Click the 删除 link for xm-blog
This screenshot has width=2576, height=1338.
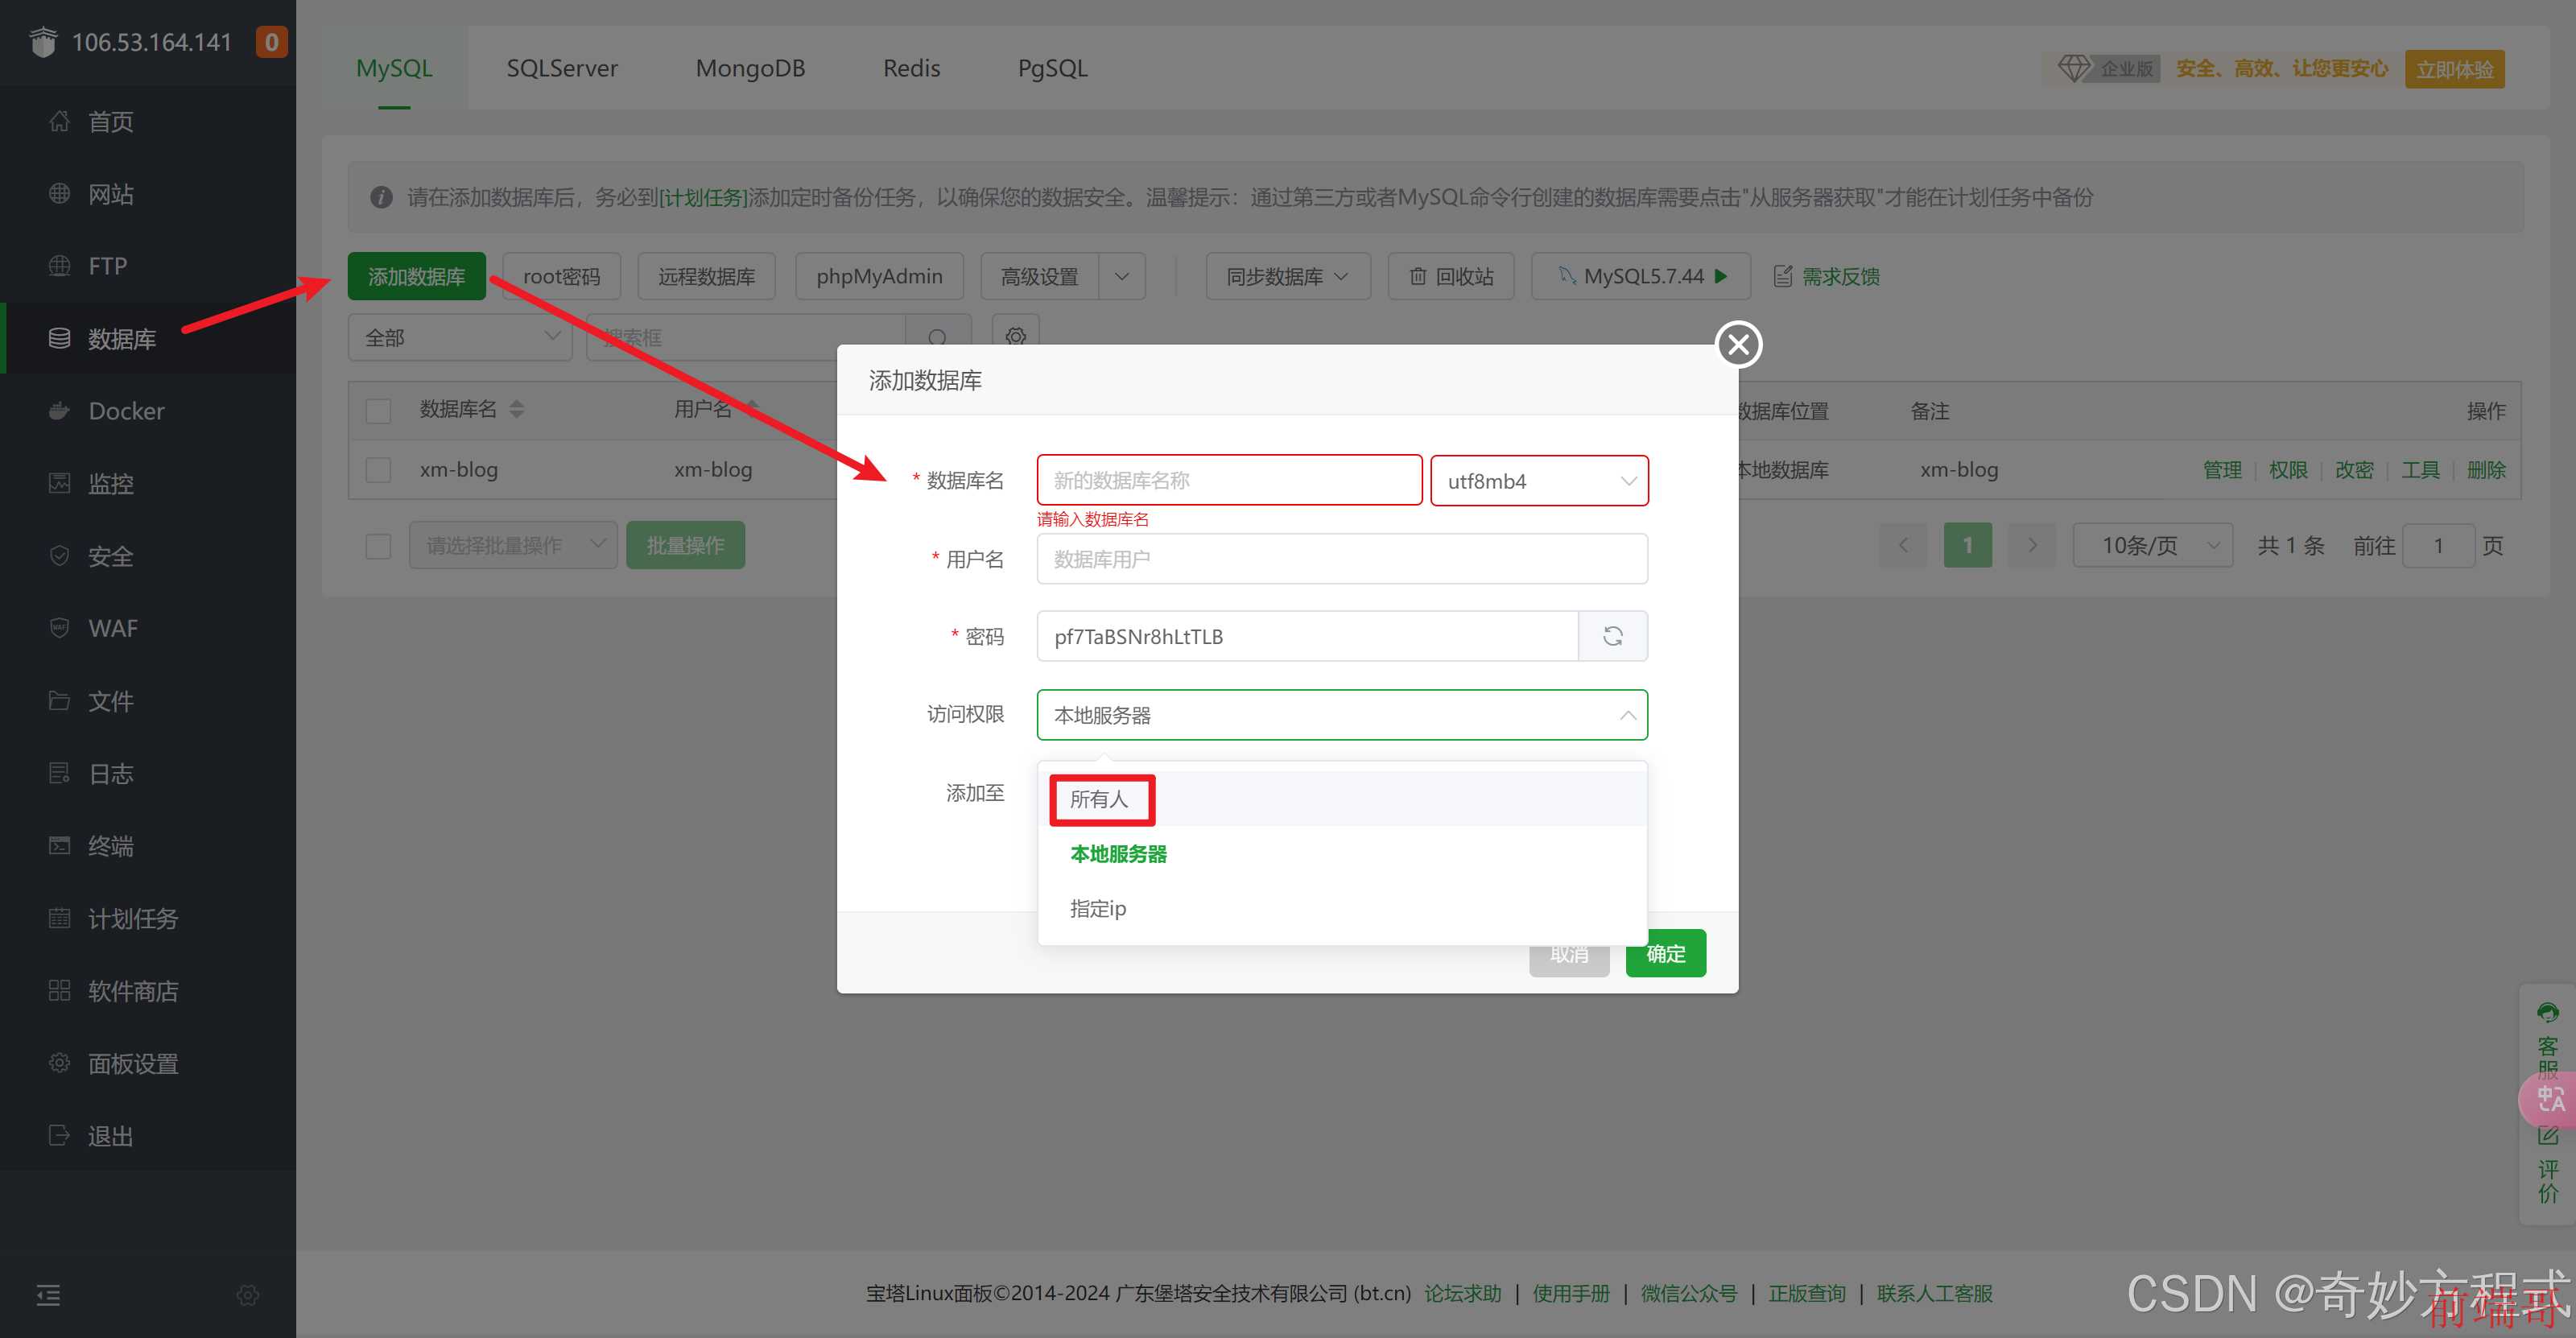point(2486,470)
